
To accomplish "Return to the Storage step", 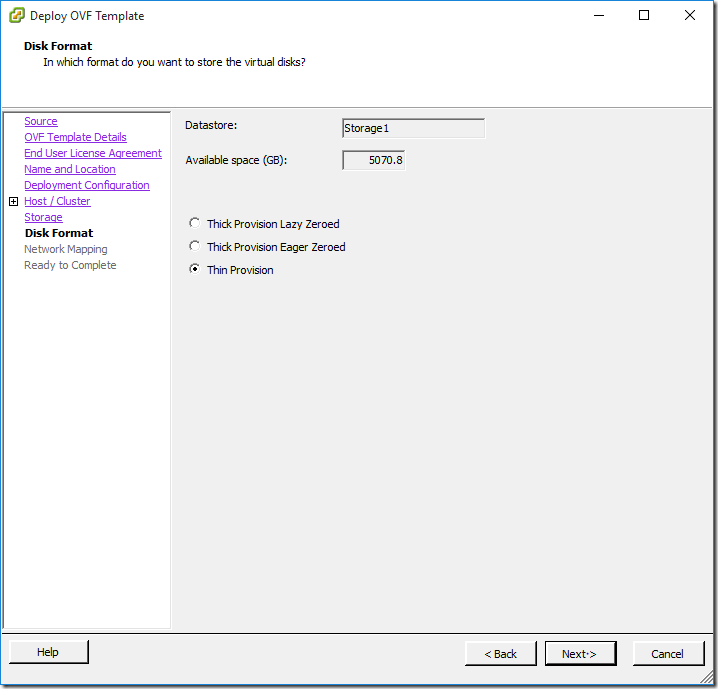I will tap(44, 217).
